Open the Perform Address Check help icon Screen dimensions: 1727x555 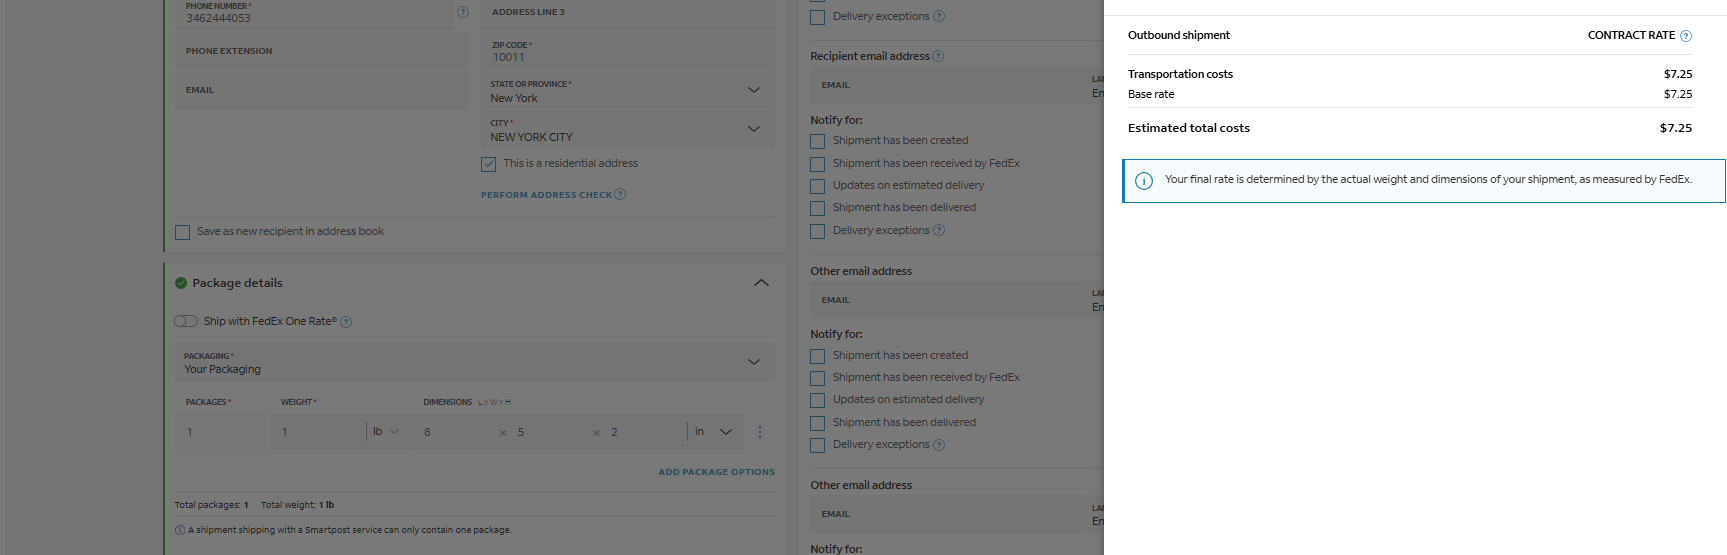pyautogui.click(x=620, y=194)
